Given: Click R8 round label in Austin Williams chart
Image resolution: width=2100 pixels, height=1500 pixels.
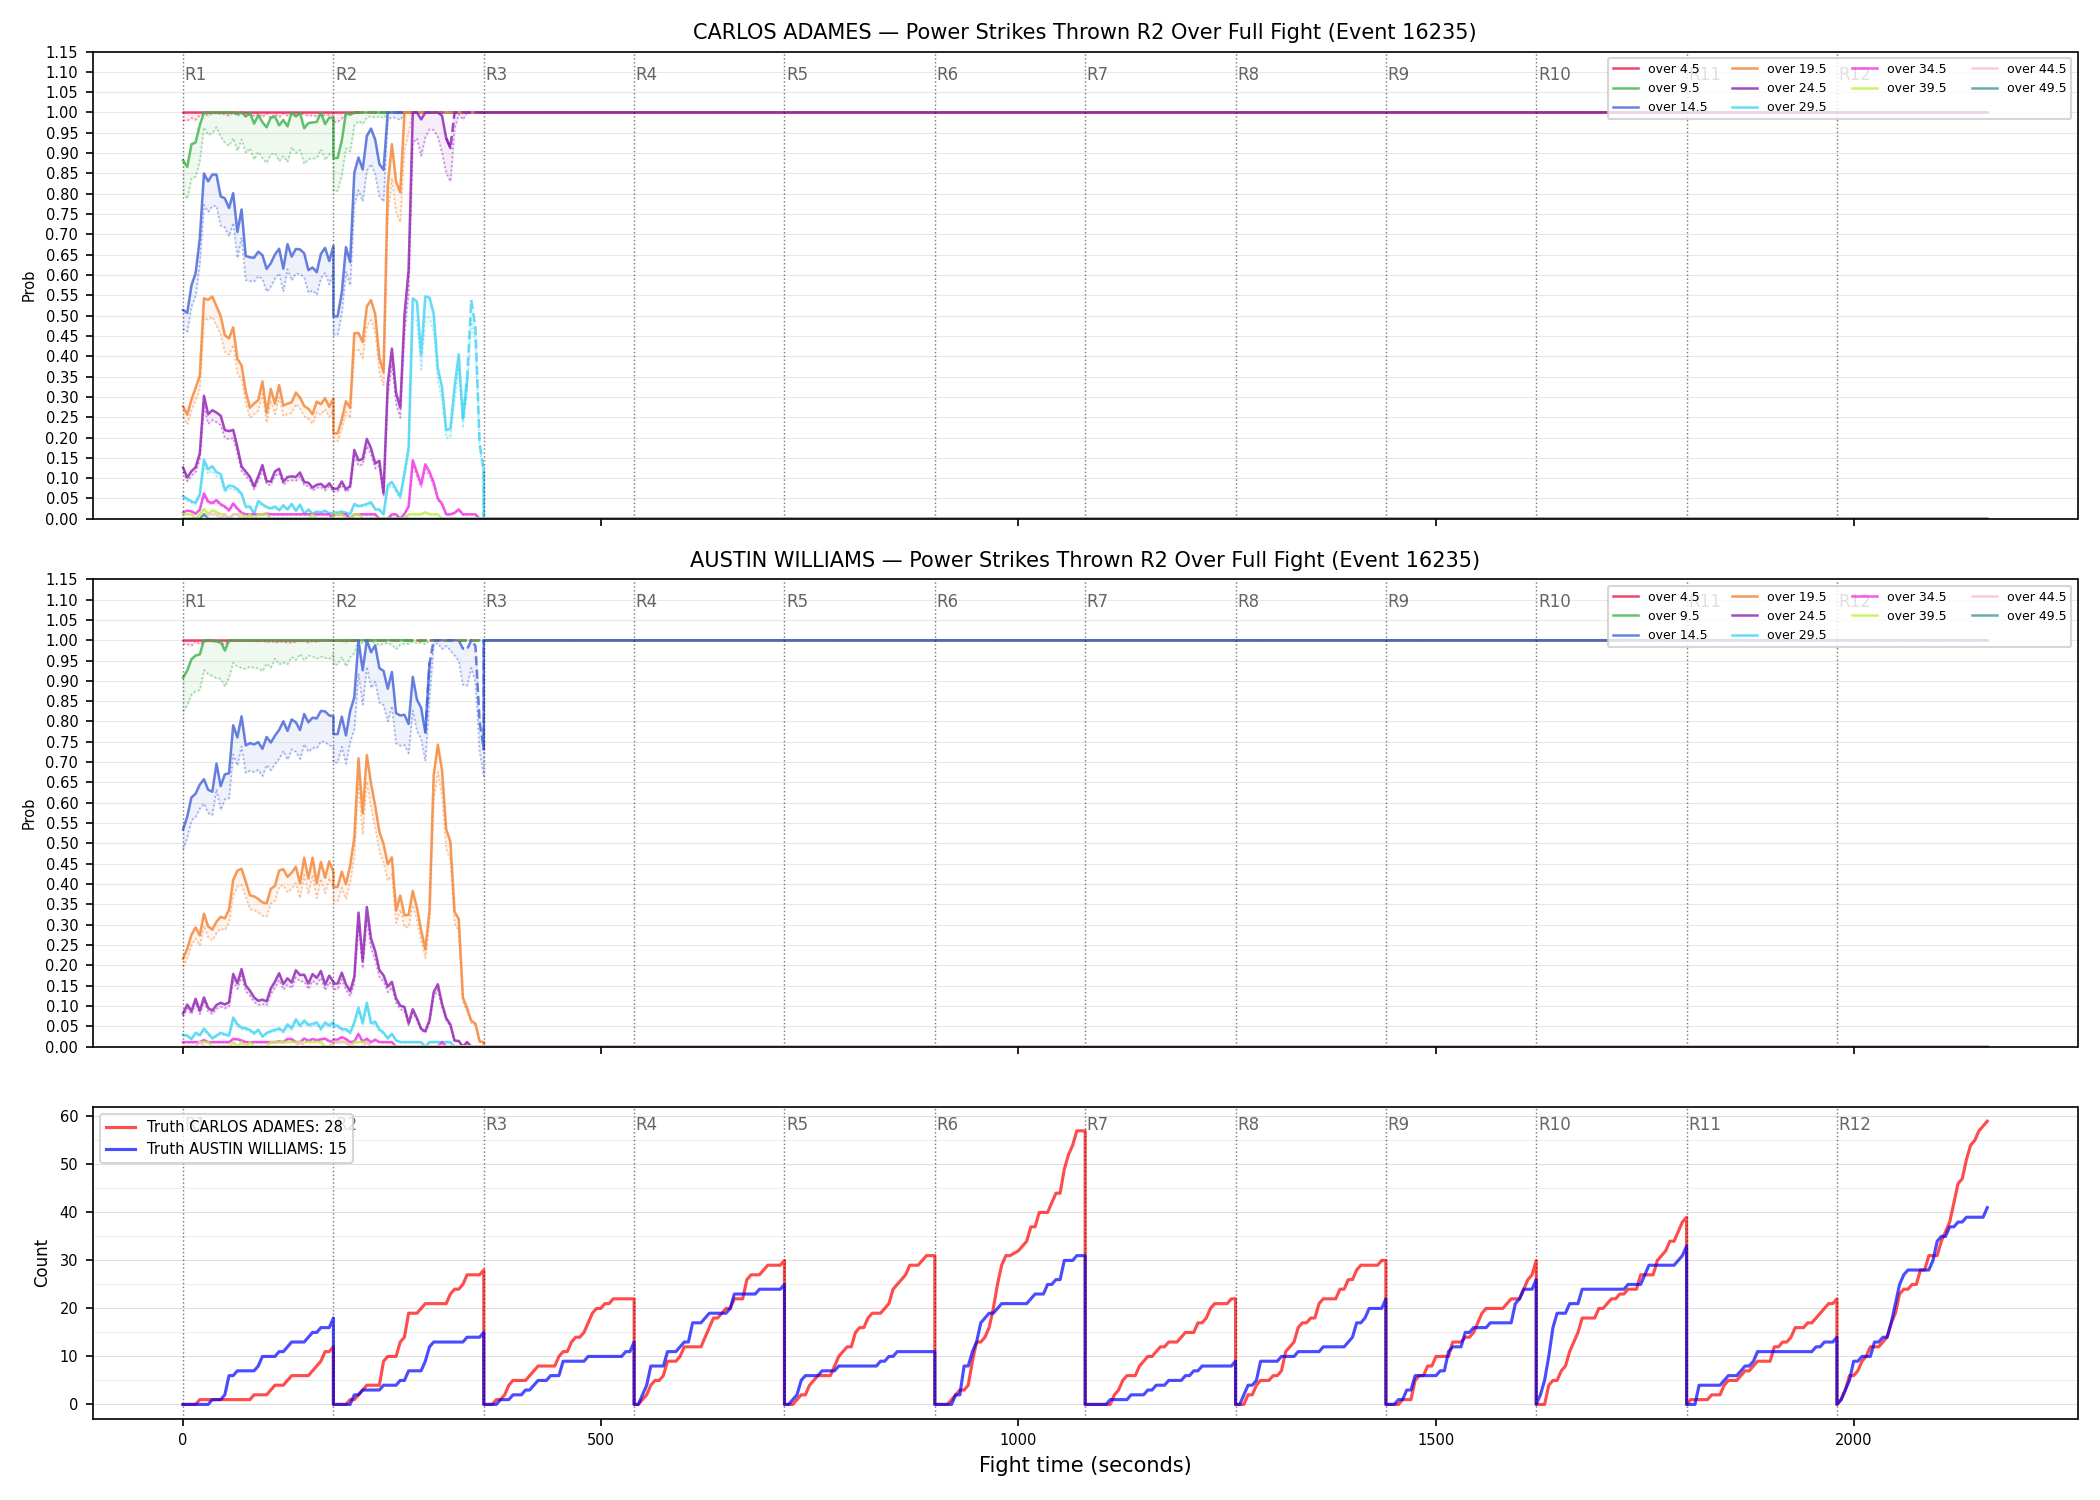Looking at the screenshot, I should click(1248, 601).
